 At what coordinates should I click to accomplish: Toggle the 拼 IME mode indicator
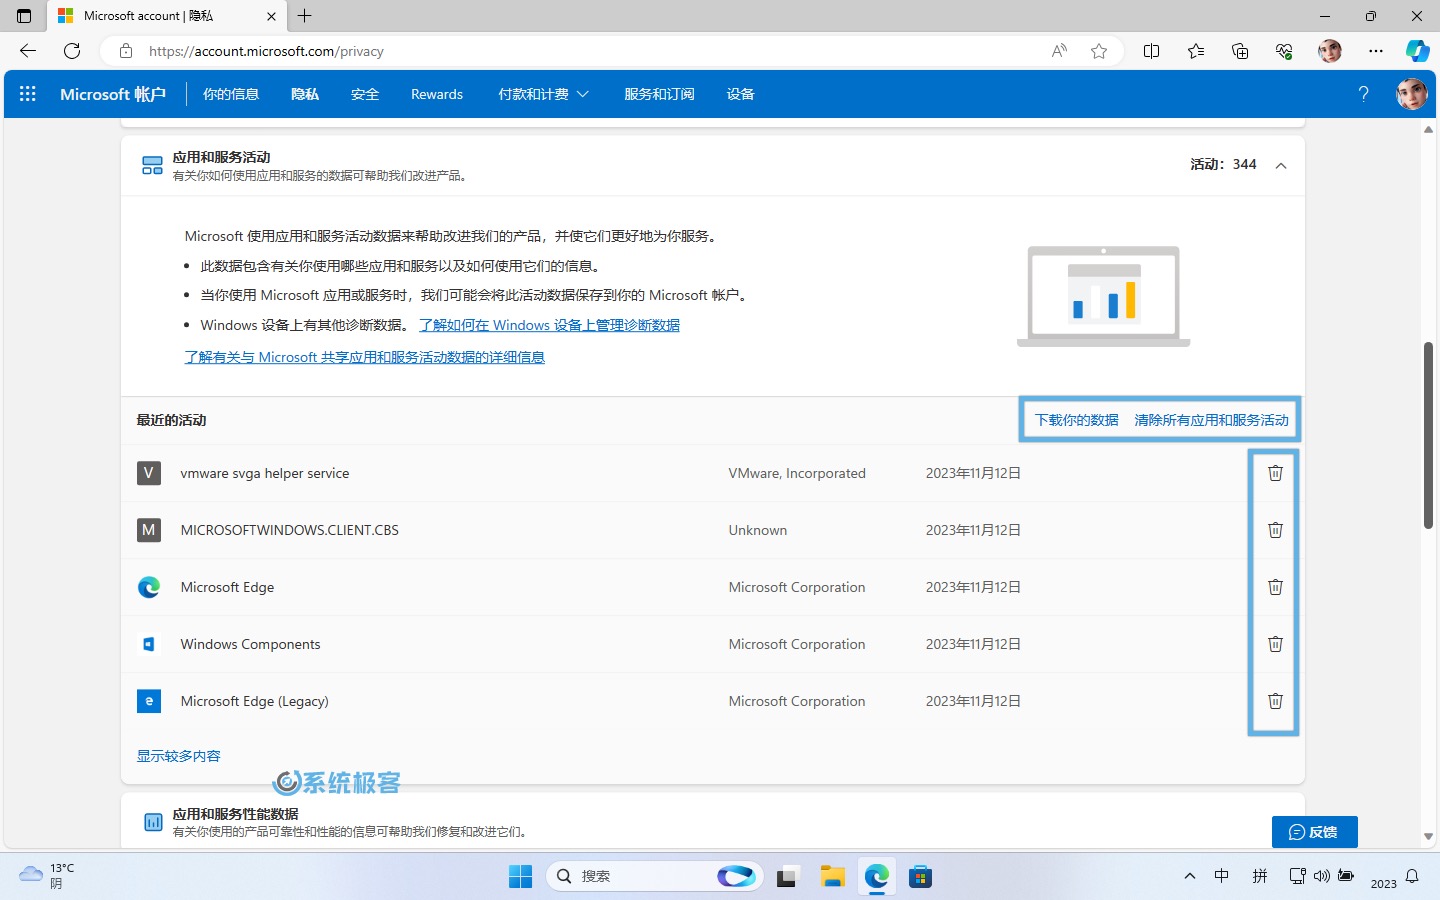[x=1260, y=876]
